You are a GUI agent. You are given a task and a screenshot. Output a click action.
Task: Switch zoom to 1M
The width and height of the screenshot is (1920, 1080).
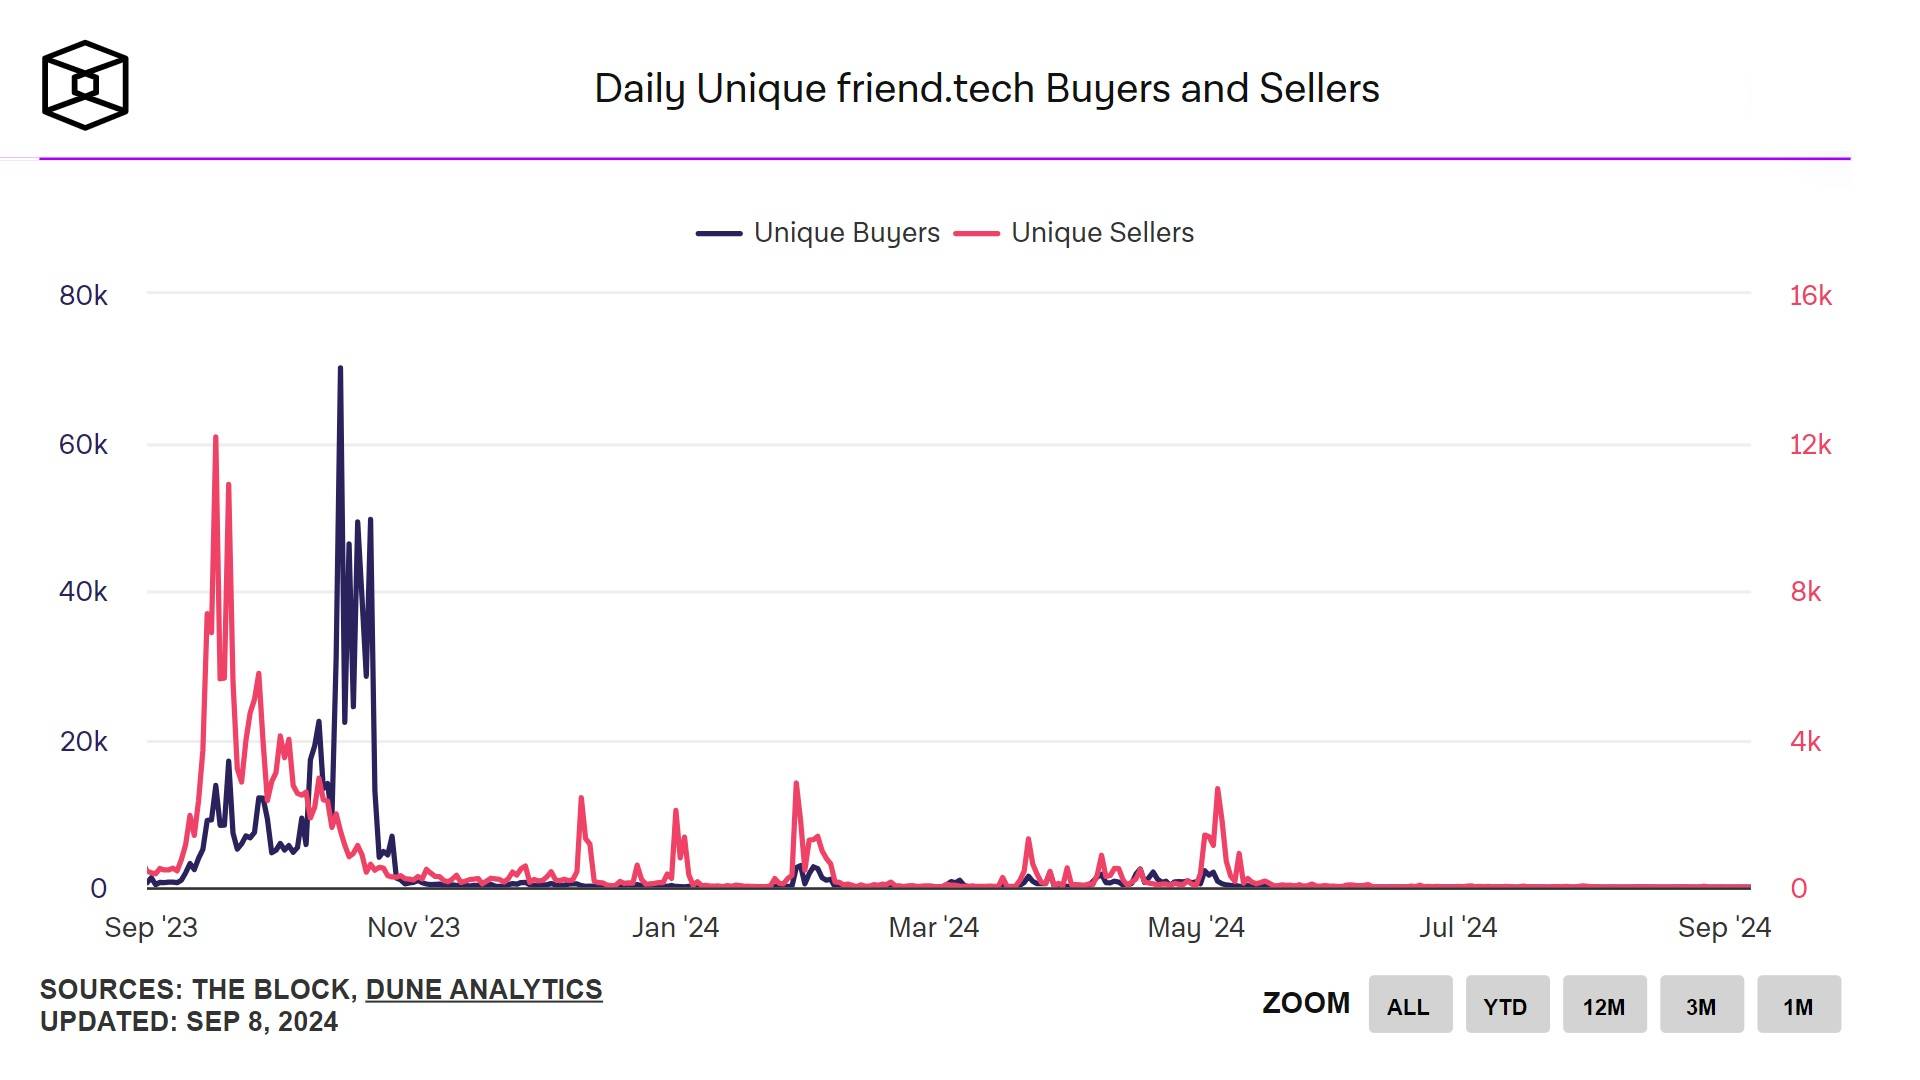1798,1005
